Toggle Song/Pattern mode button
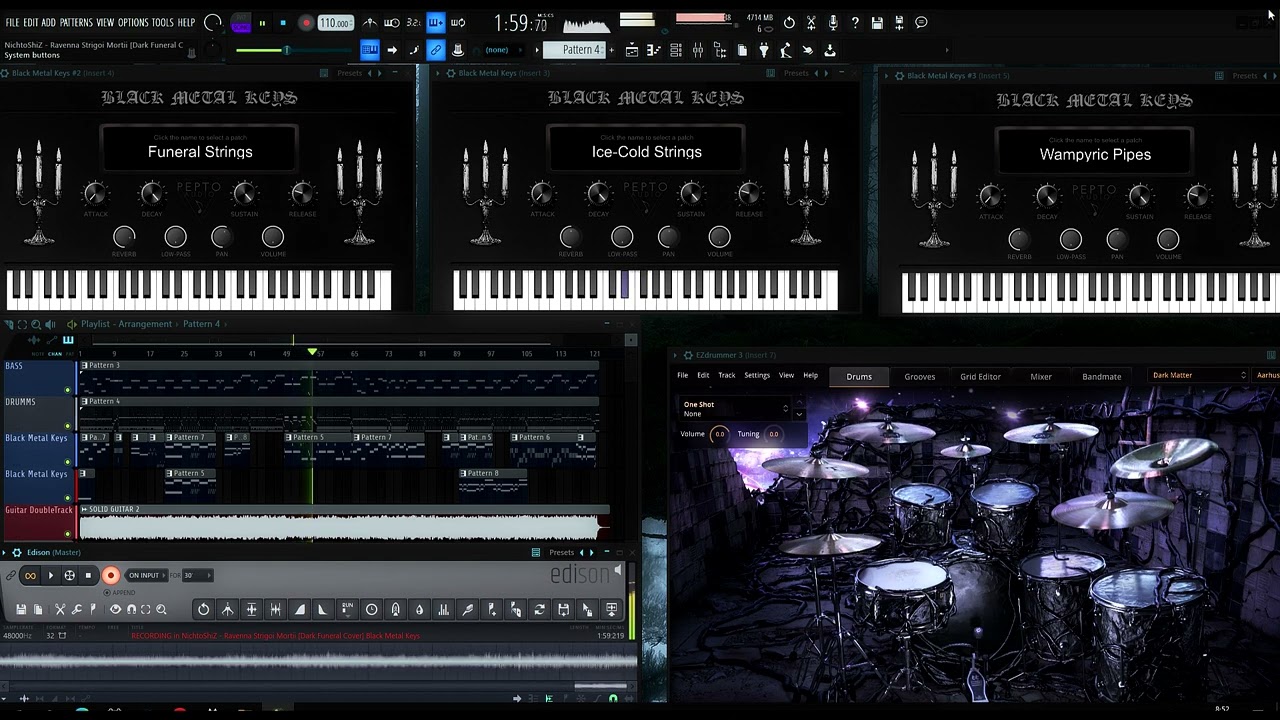 tap(240, 22)
